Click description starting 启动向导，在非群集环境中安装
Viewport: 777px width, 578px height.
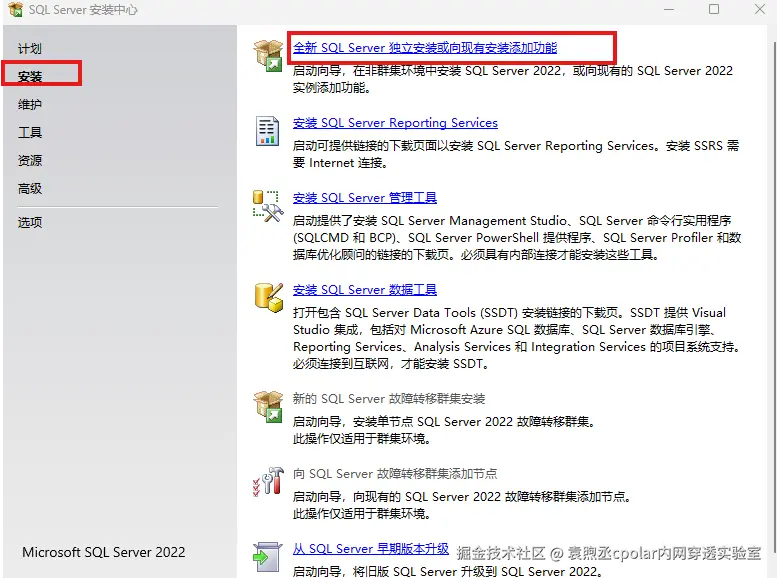[x=512, y=79]
